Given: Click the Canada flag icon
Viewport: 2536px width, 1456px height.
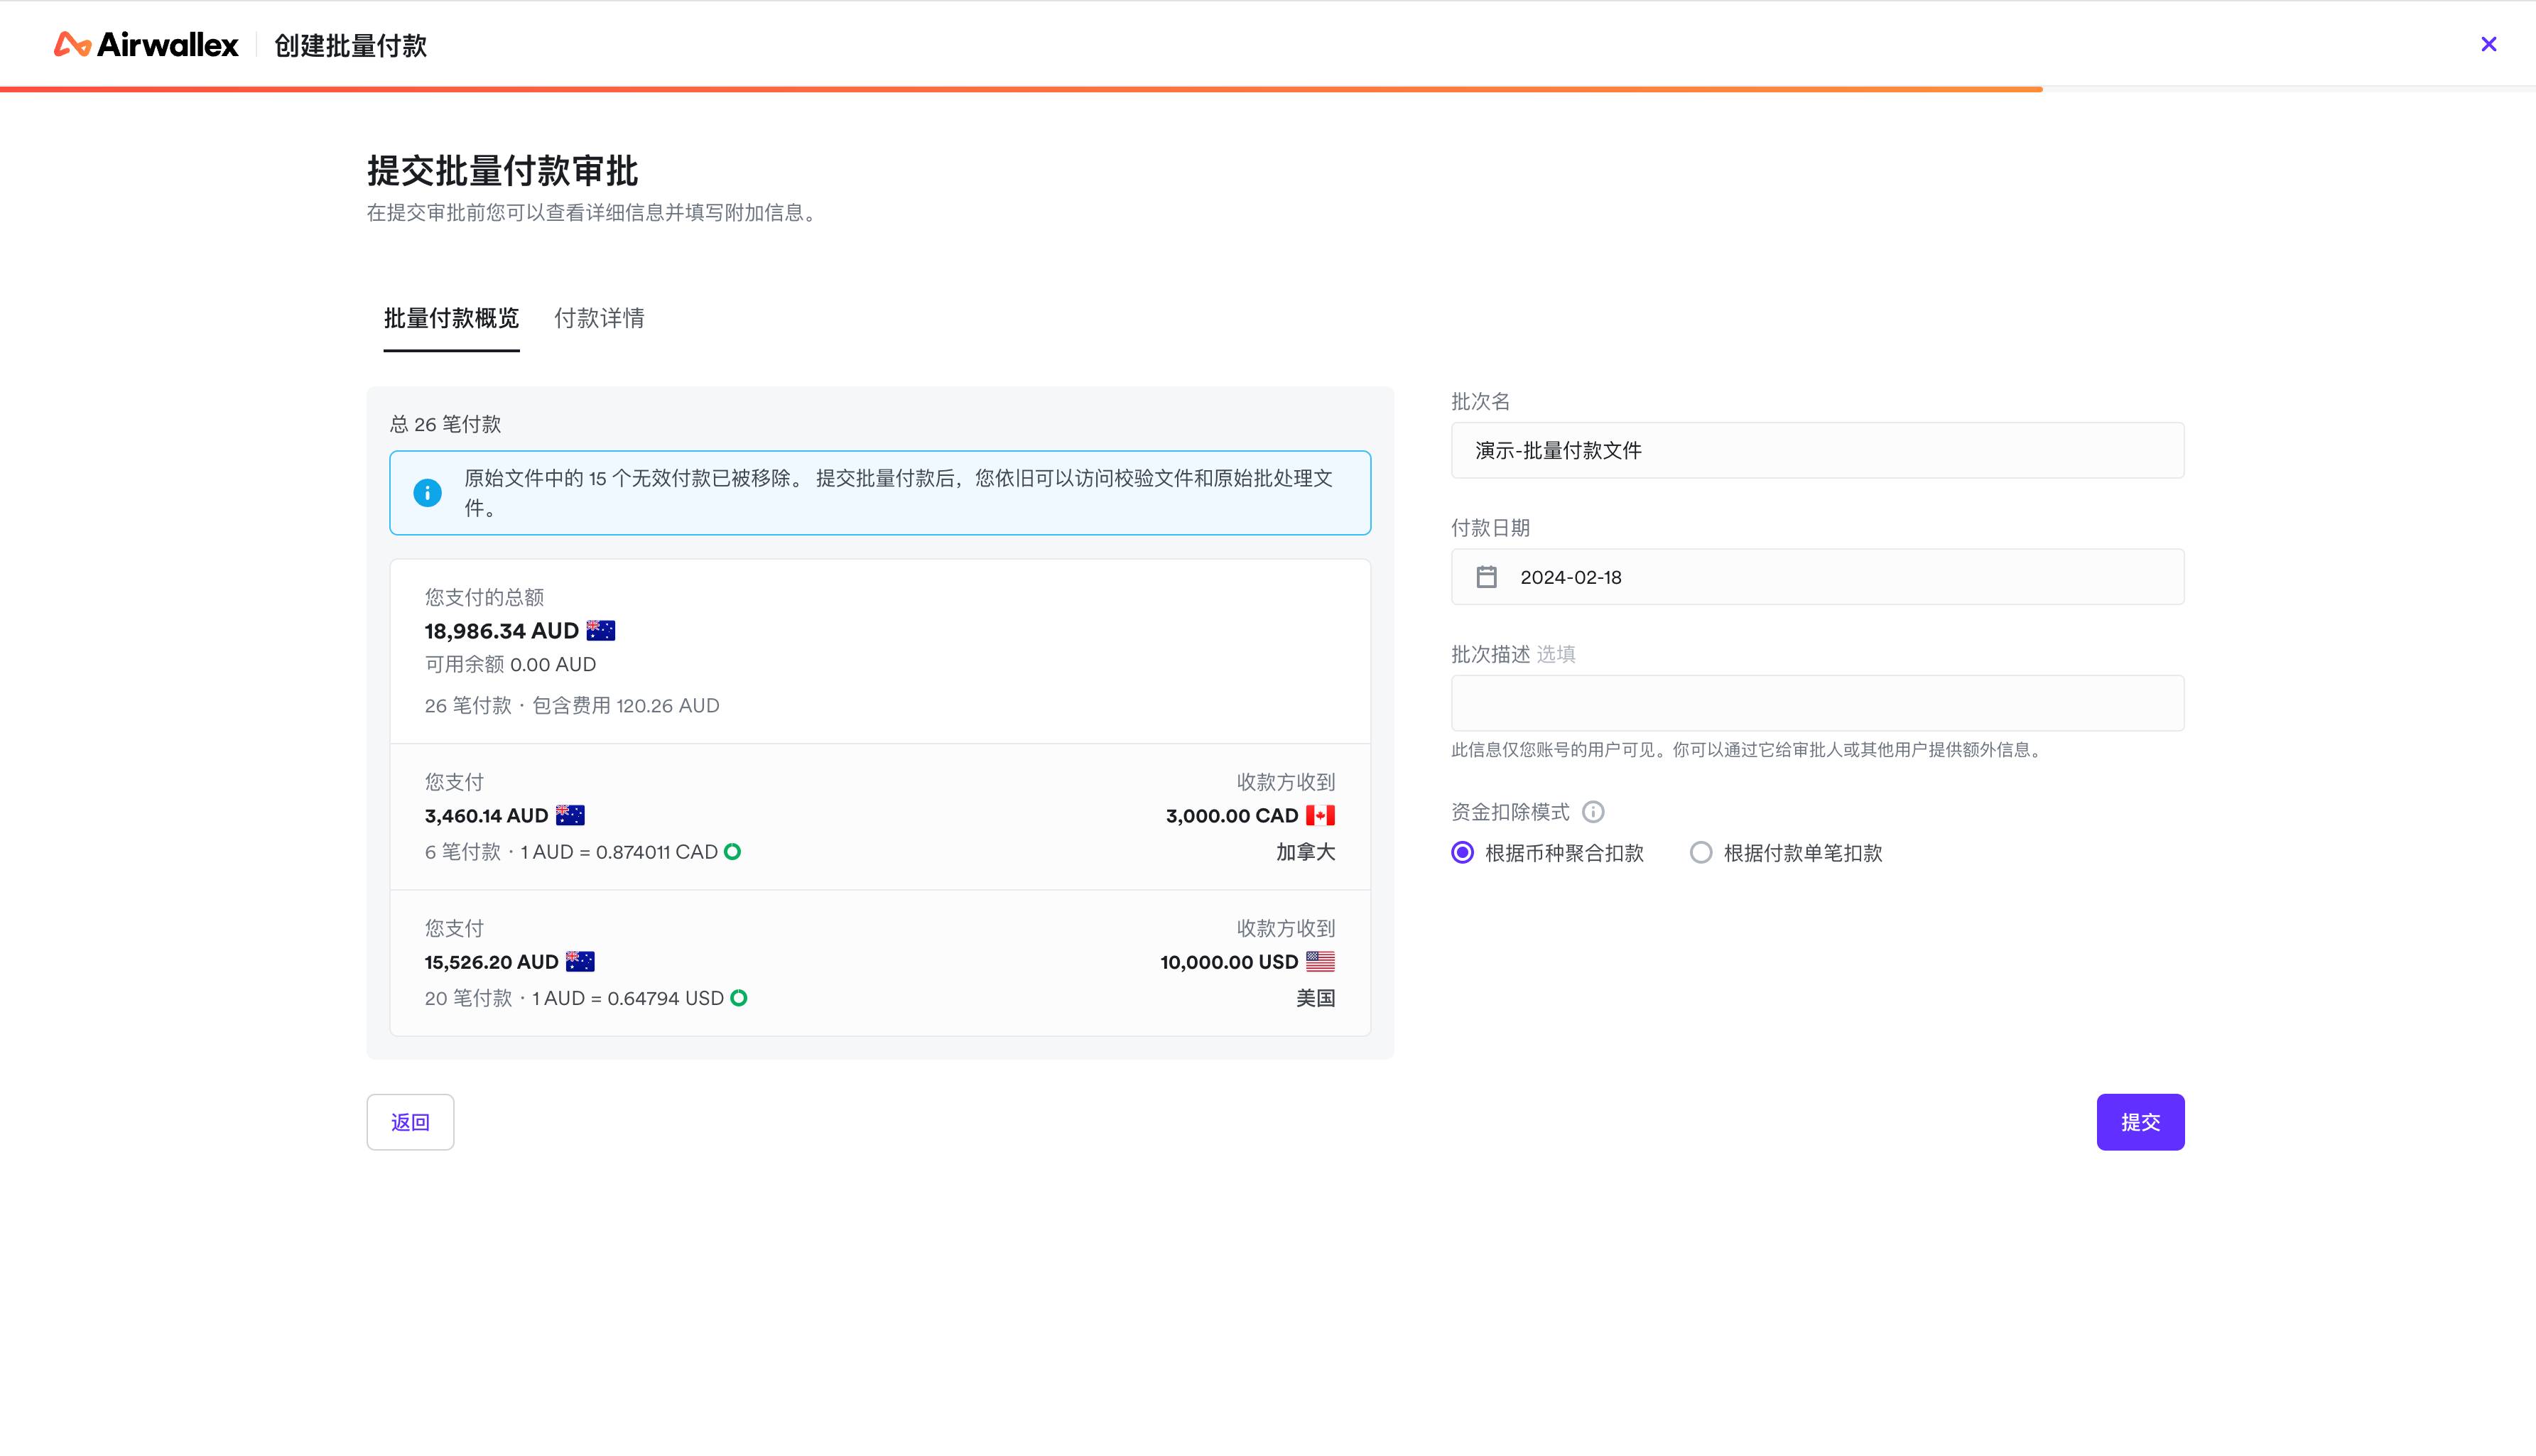Looking at the screenshot, I should tap(1320, 815).
